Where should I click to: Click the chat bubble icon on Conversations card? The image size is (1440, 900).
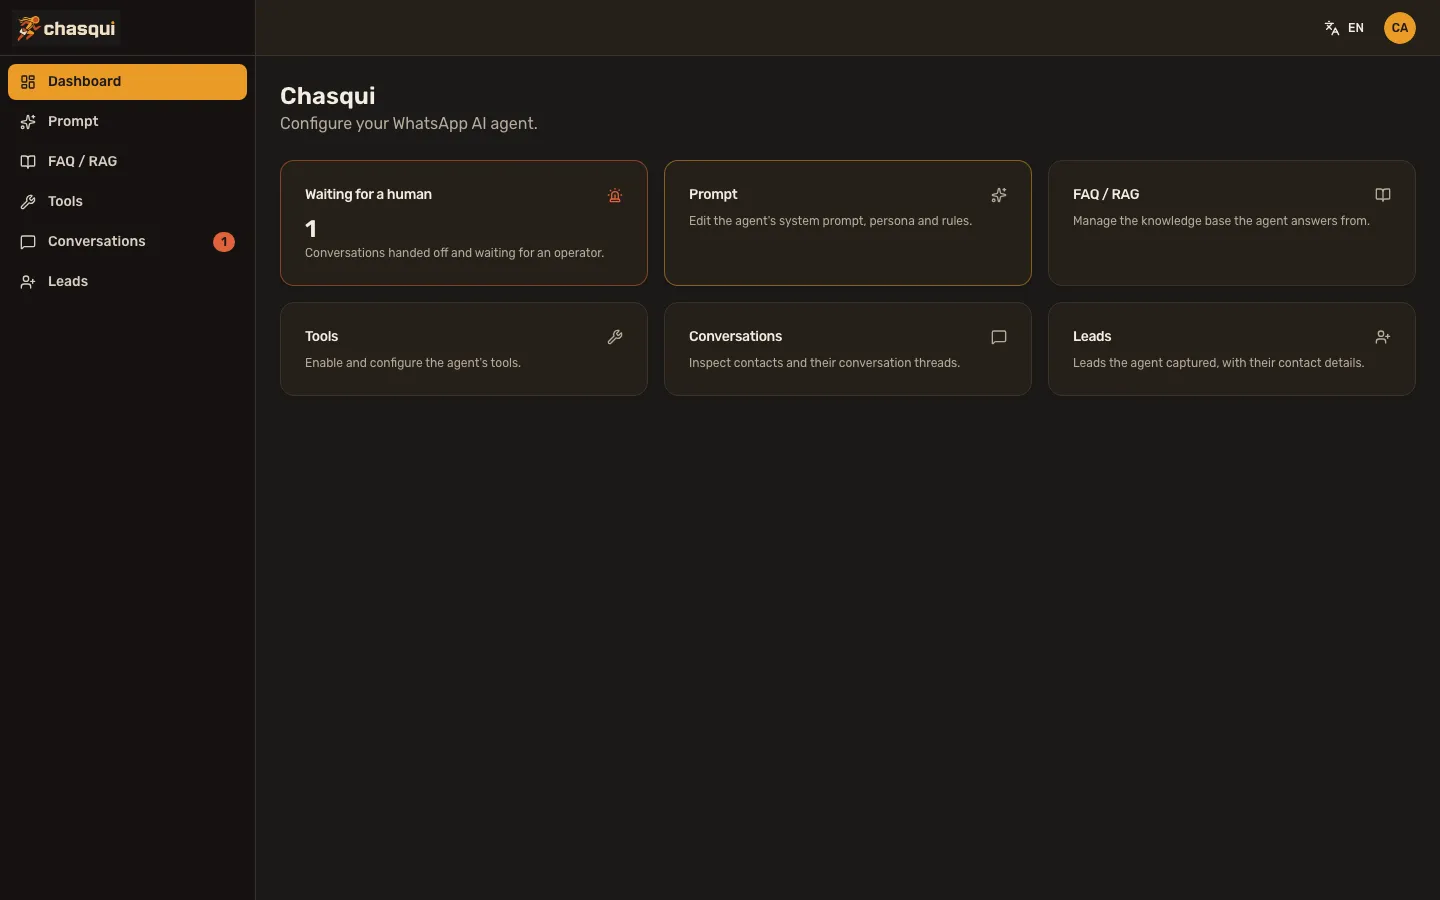999,337
